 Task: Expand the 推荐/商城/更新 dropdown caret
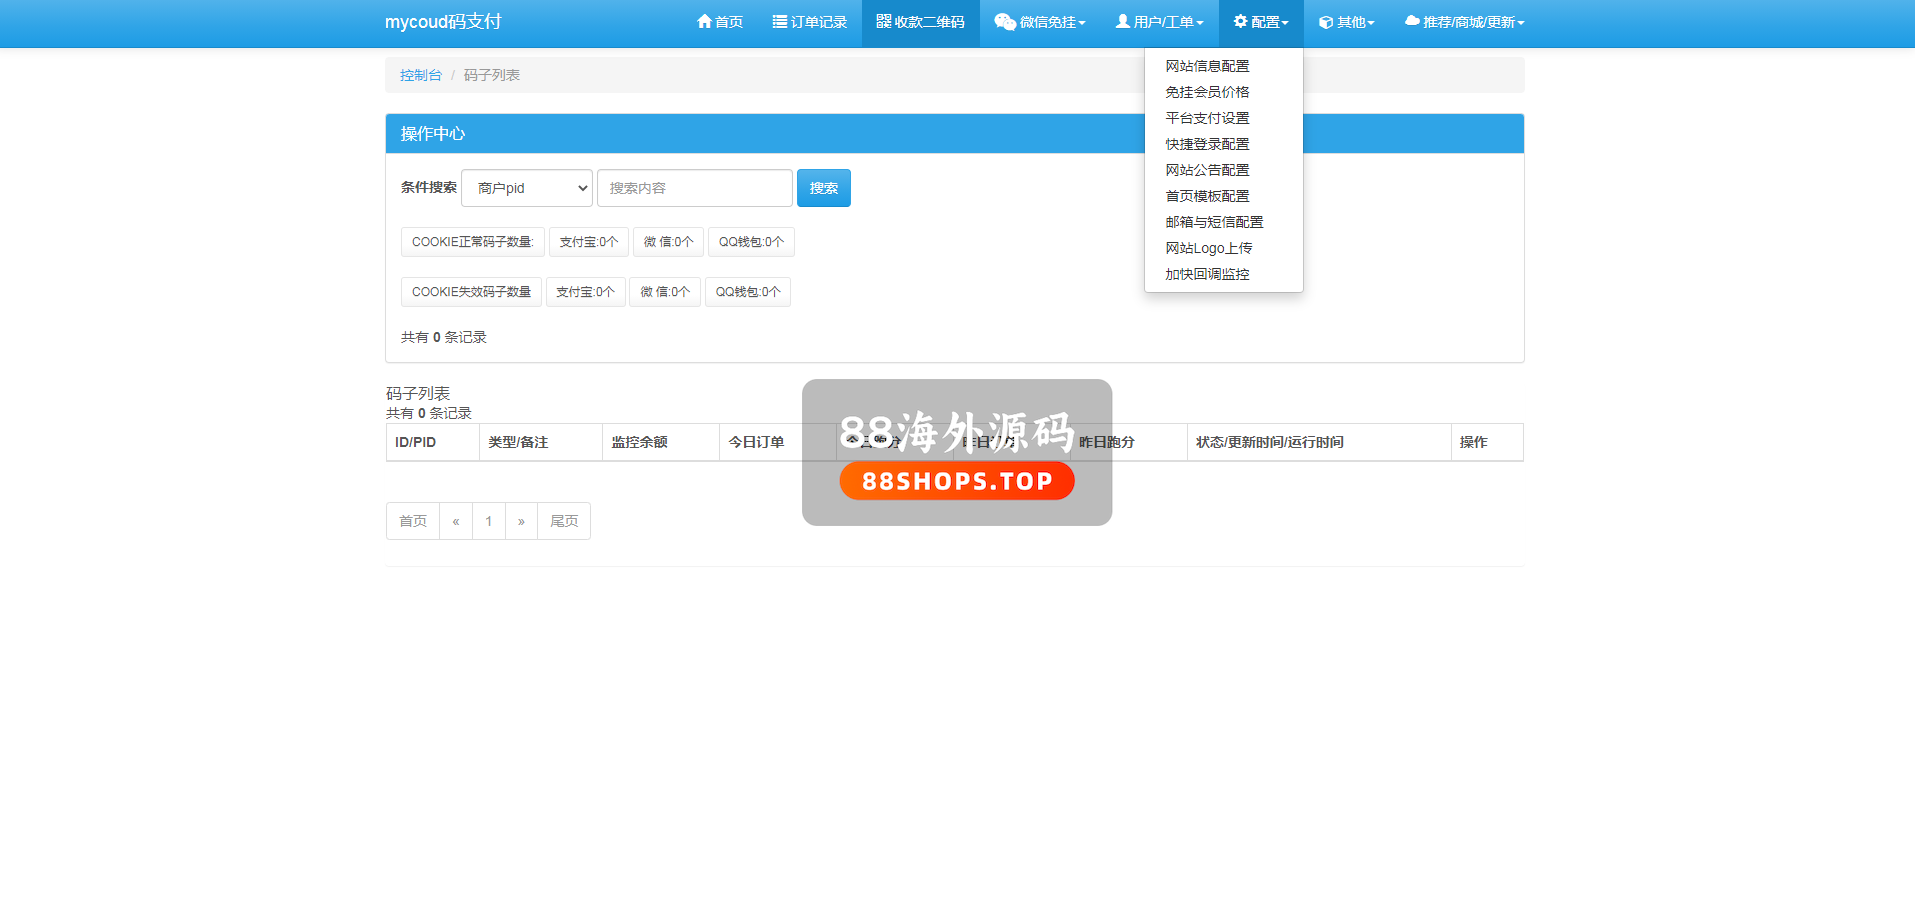[x=1521, y=23]
